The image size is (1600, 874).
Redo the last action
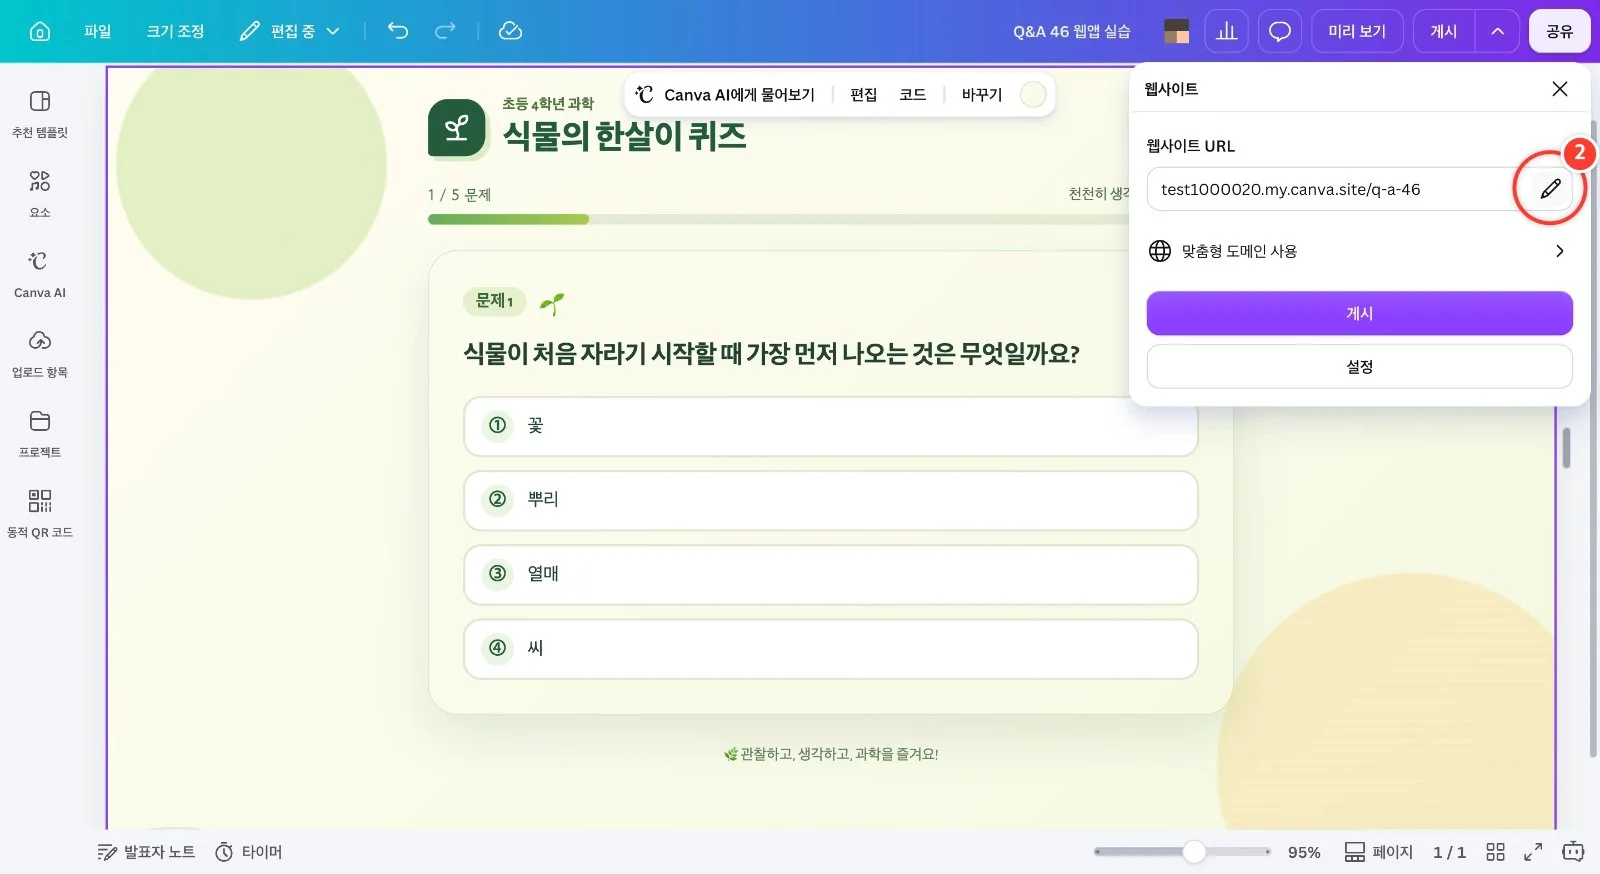[445, 31]
